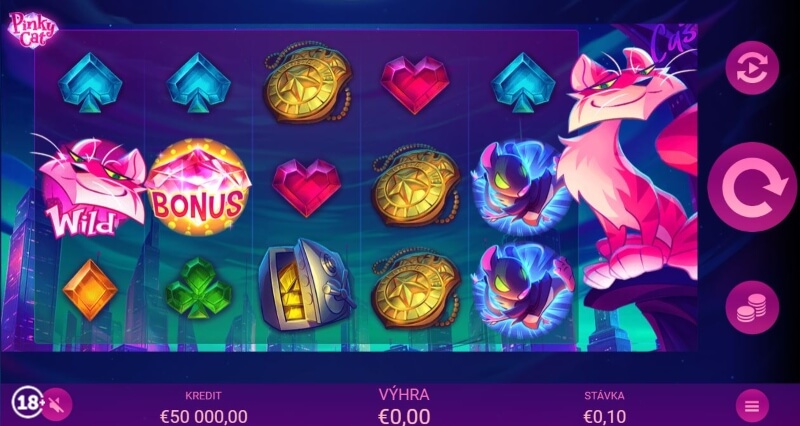The height and width of the screenshot is (426, 800).
Task: Click the Stávka bet amount €0,10
Action: [x=604, y=417]
